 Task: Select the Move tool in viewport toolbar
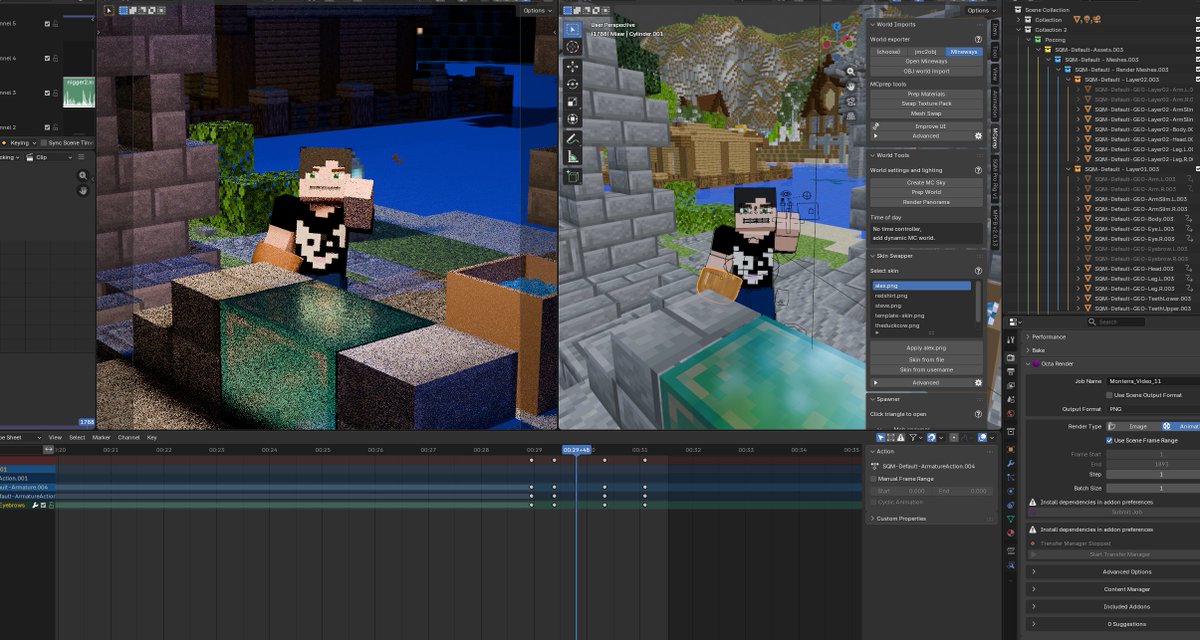572,66
